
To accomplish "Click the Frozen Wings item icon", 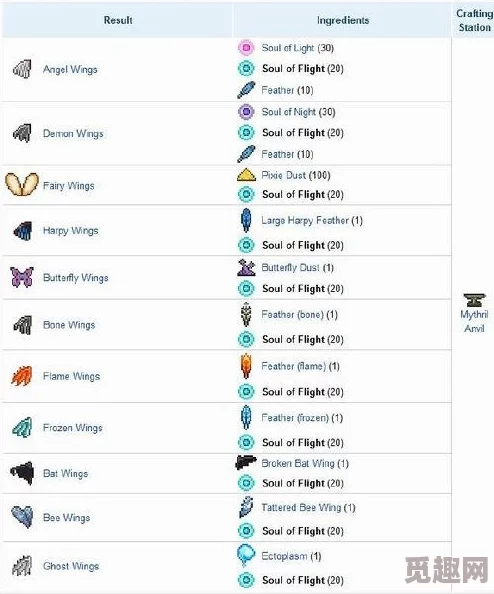I will click(x=22, y=427).
